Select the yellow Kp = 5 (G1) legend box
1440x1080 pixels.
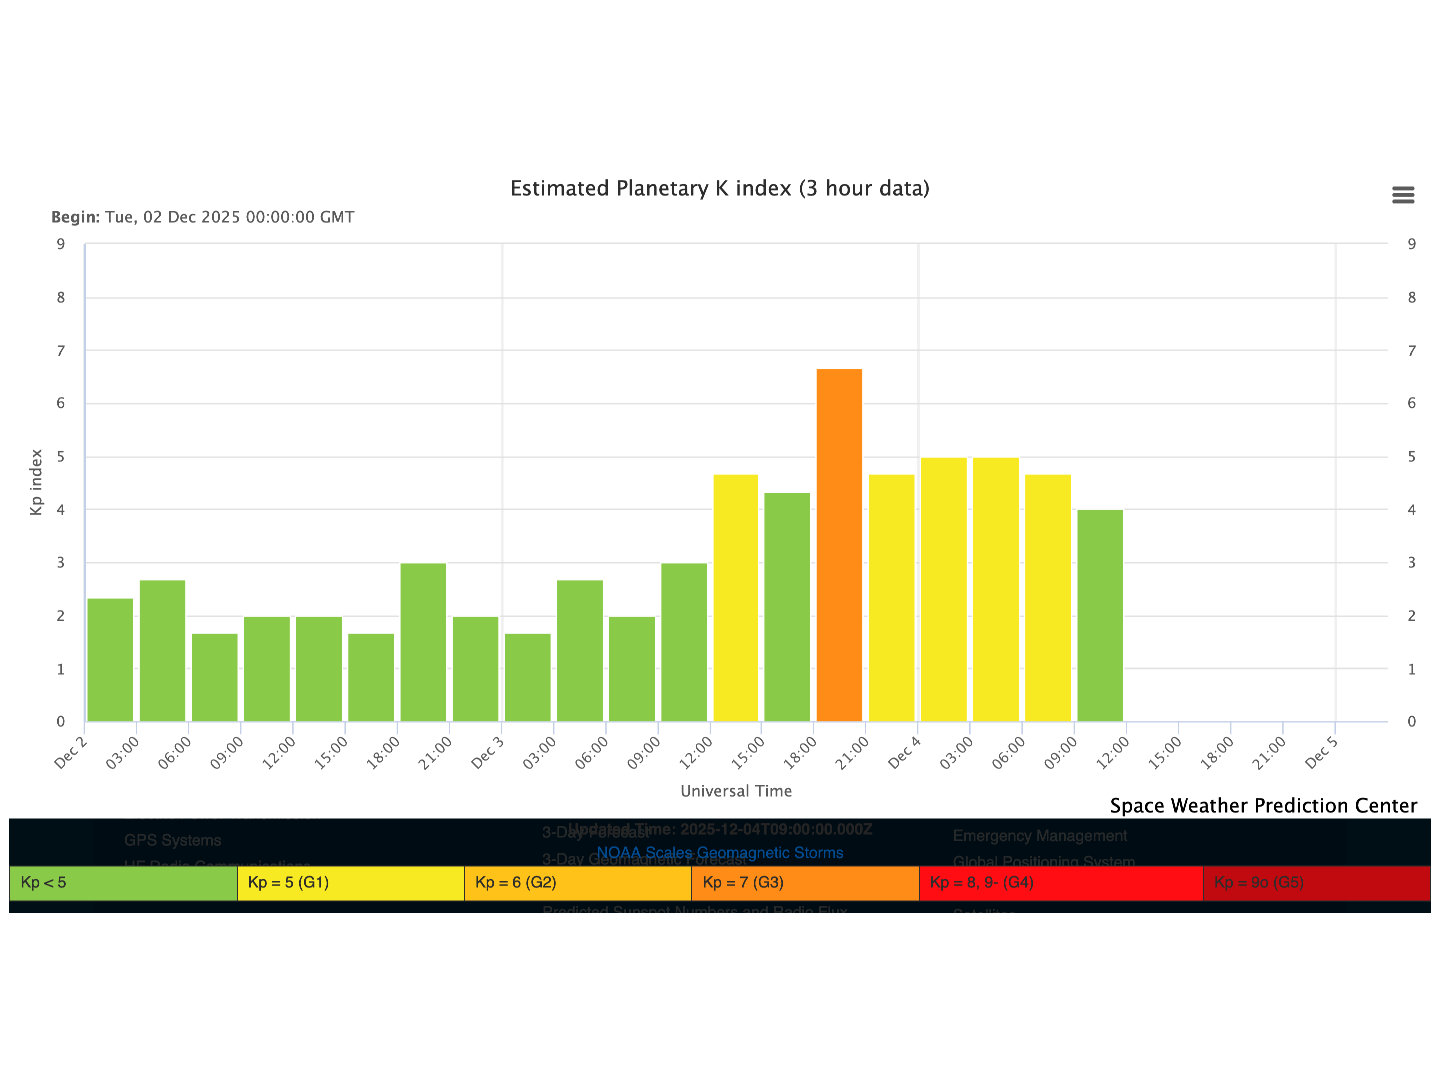pyautogui.click(x=350, y=883)
